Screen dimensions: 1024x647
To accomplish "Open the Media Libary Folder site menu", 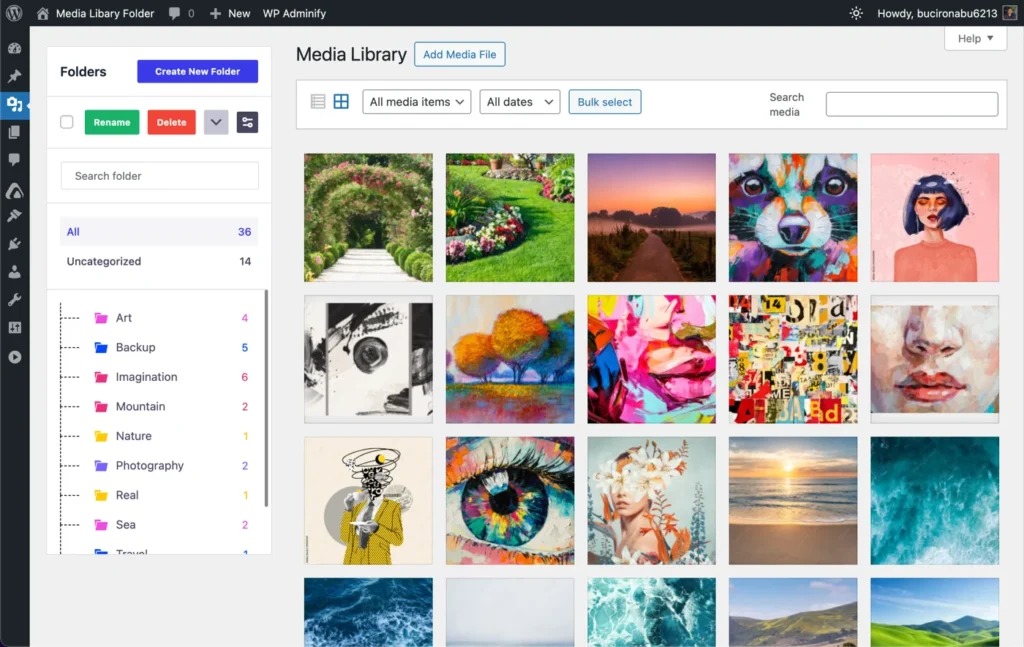I will tap(95, 13).
